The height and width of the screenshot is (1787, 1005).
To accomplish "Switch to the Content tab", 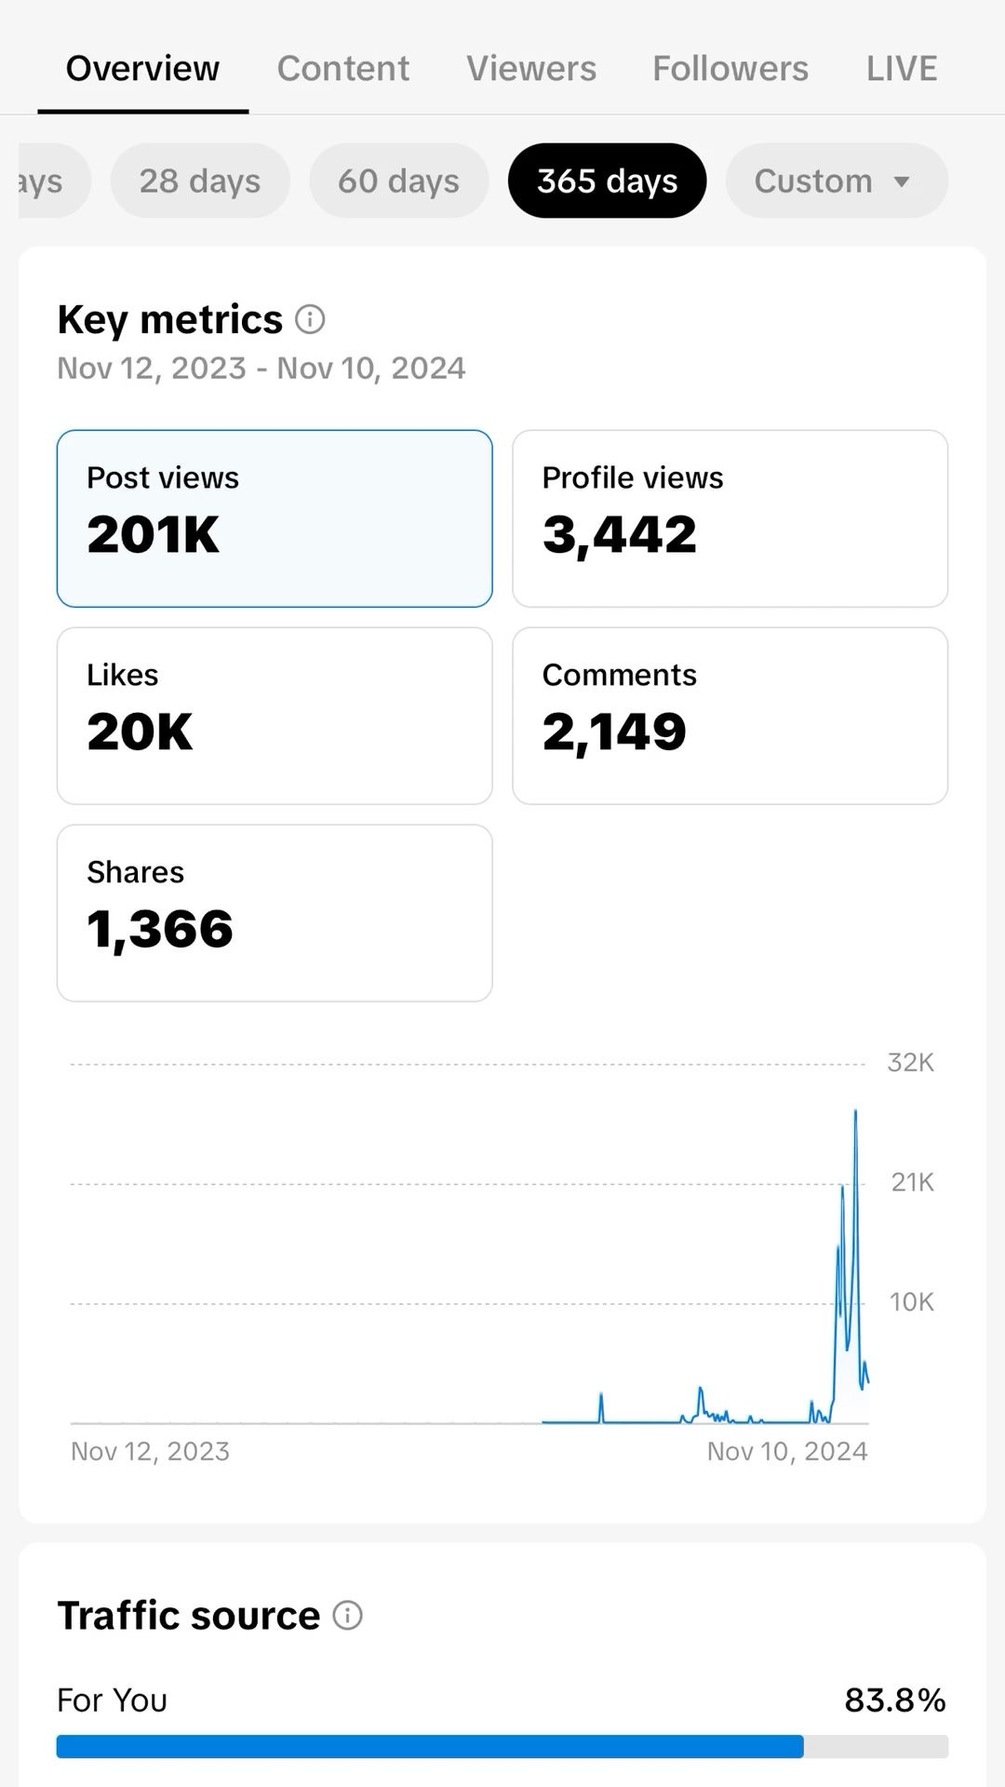I will [x=343, y=69].
